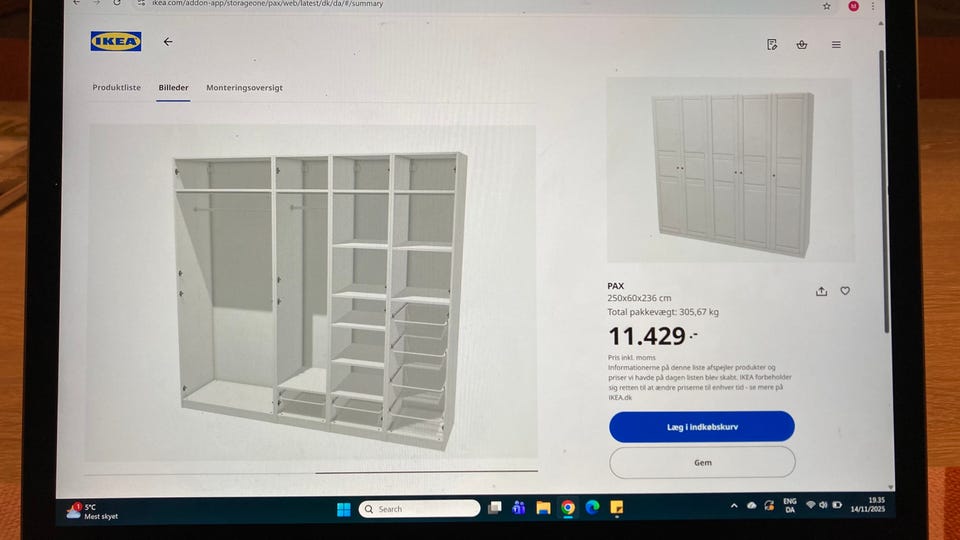The image size is (960, 540).
Task: Add PAX to favourites with heart icon
Action: (845, 291)
